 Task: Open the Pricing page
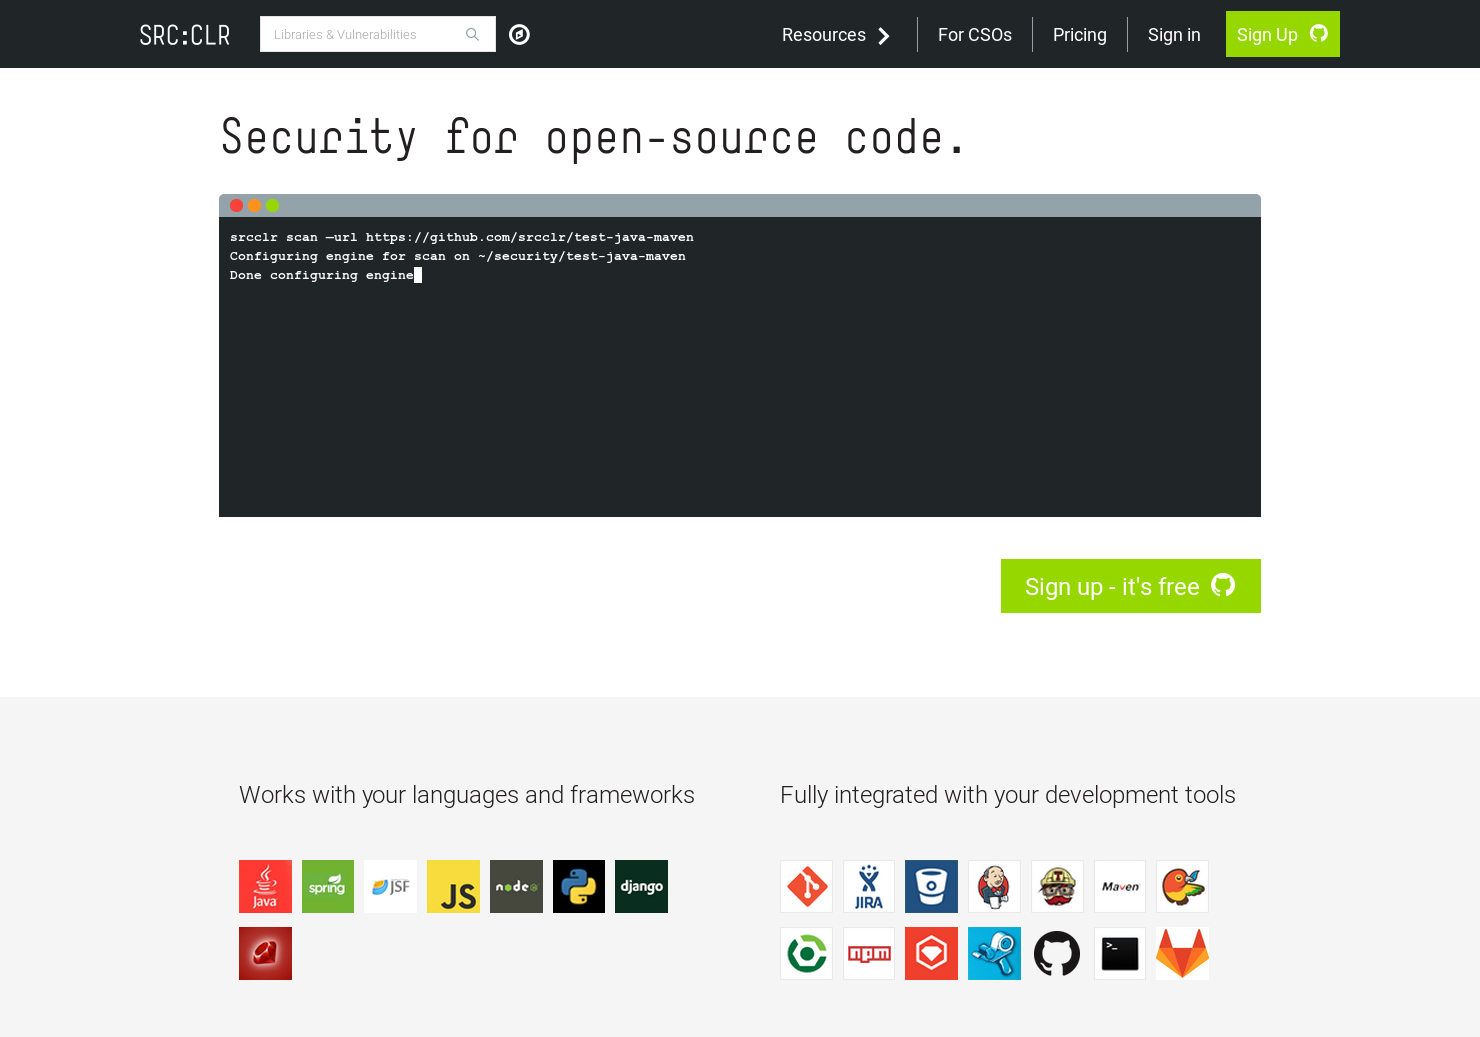1080,34
